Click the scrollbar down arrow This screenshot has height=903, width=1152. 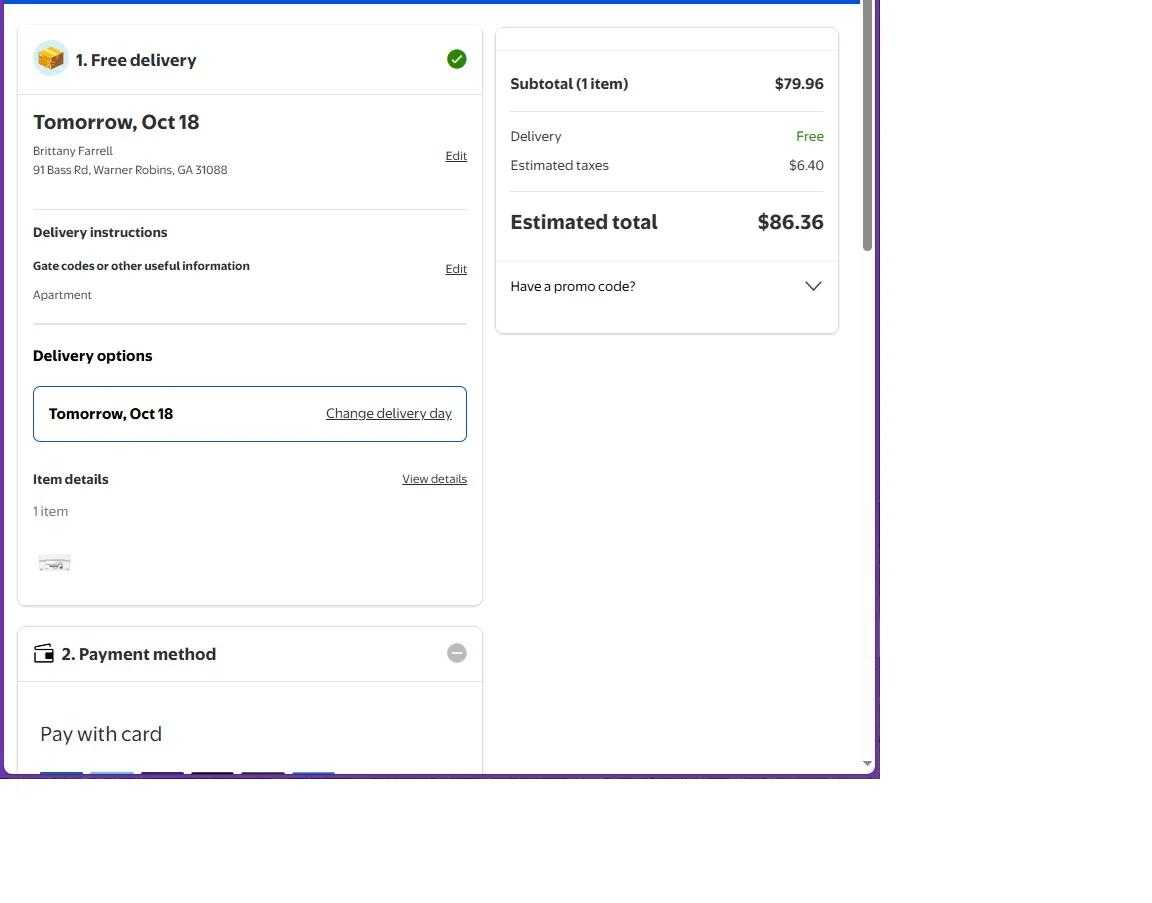(867, 763)
